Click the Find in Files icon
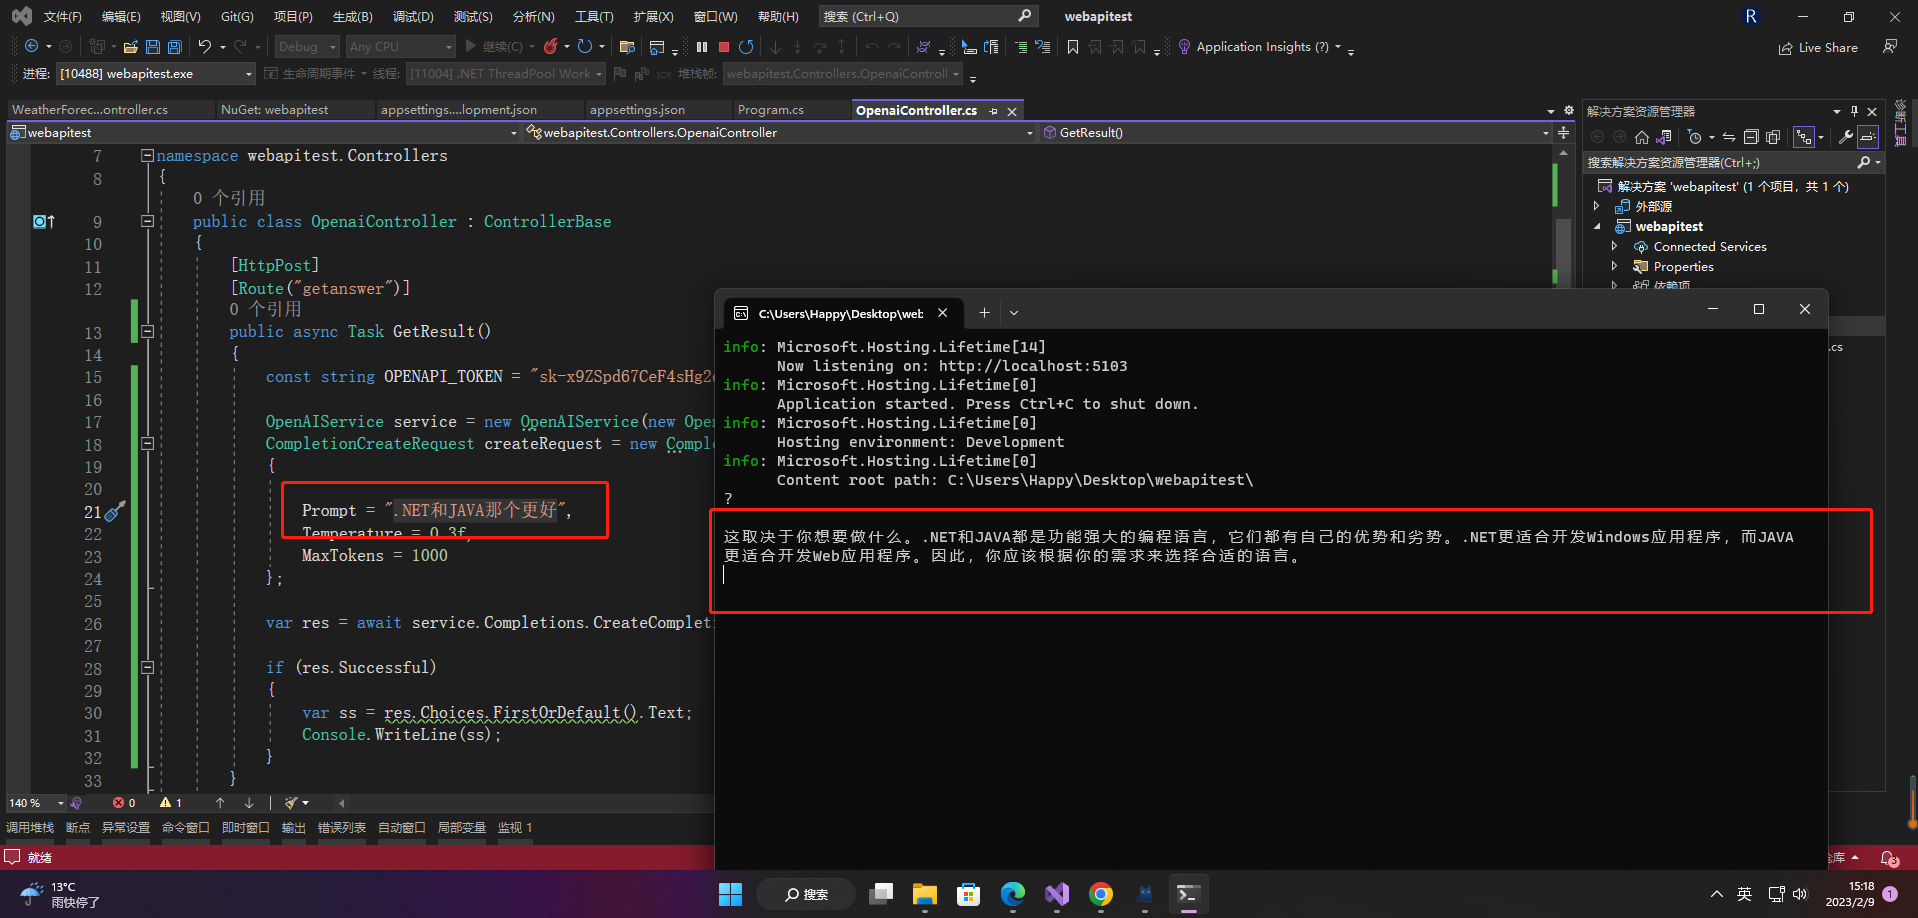This screenshot has width=1918, height=918. (627, 47)
